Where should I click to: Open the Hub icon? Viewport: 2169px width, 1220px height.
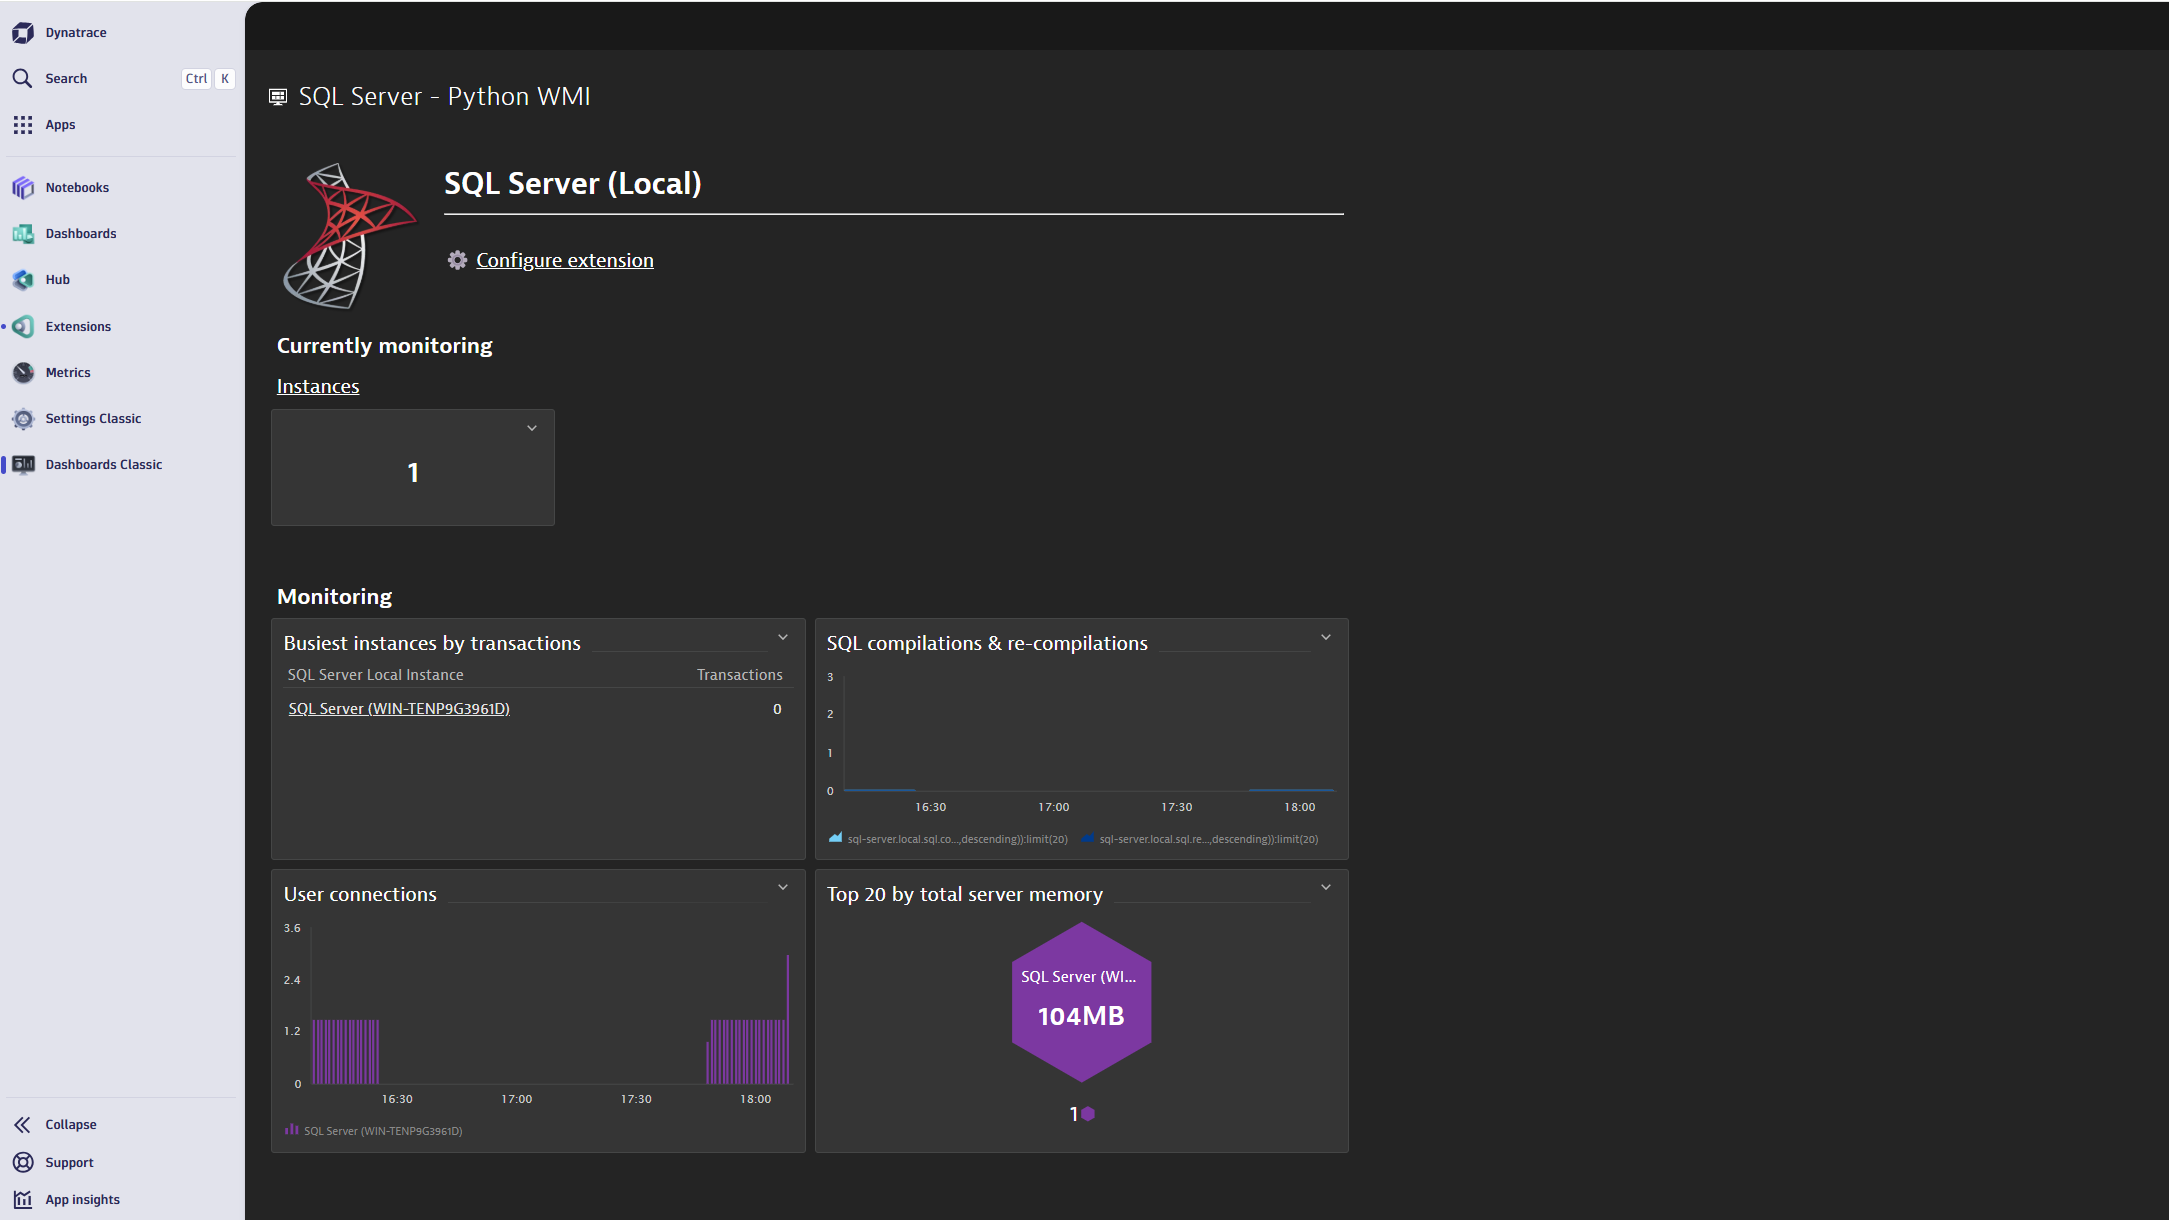tap(23, 280)
